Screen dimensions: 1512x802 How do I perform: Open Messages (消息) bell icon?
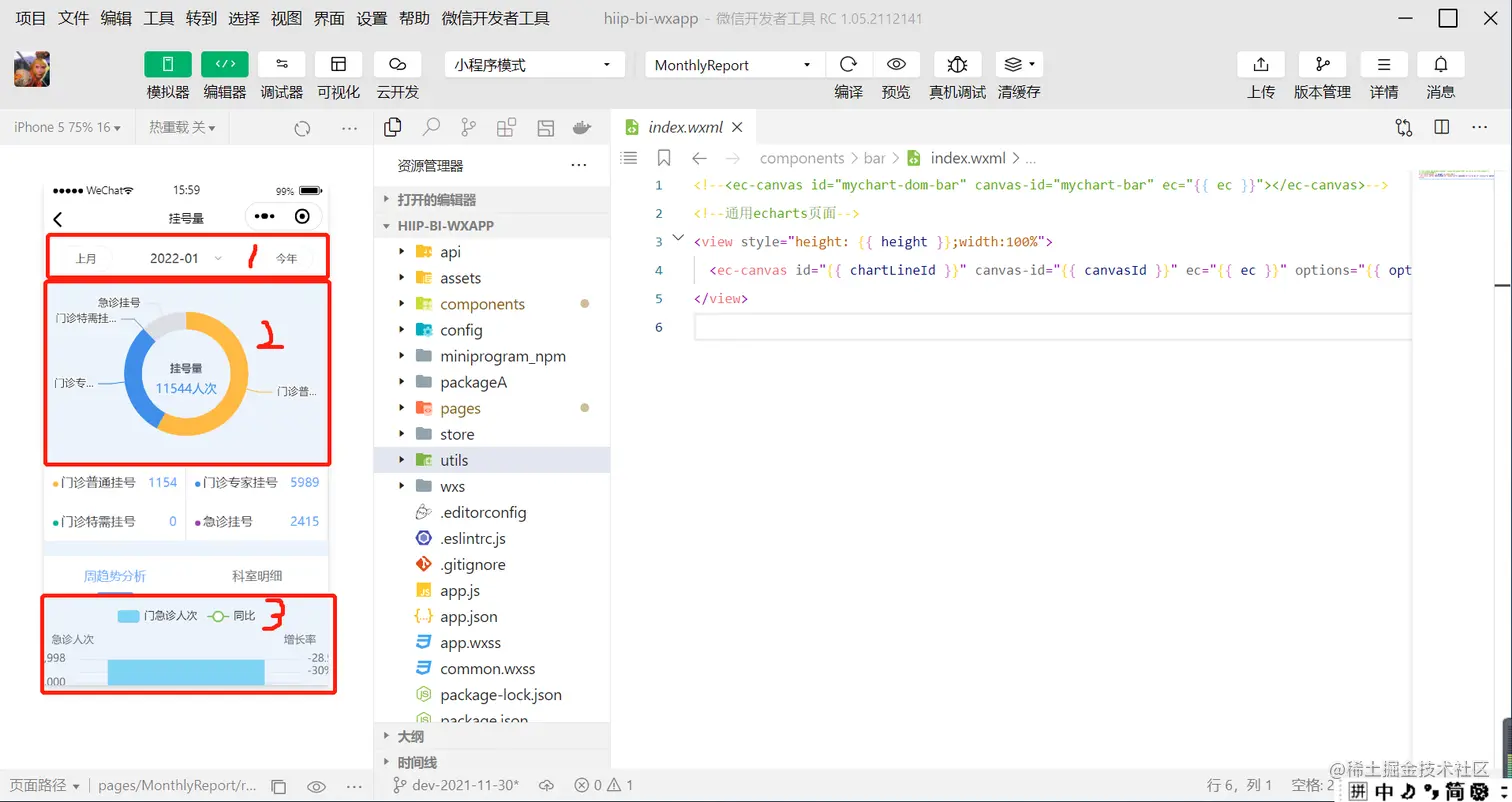(x=1441, y=64)
